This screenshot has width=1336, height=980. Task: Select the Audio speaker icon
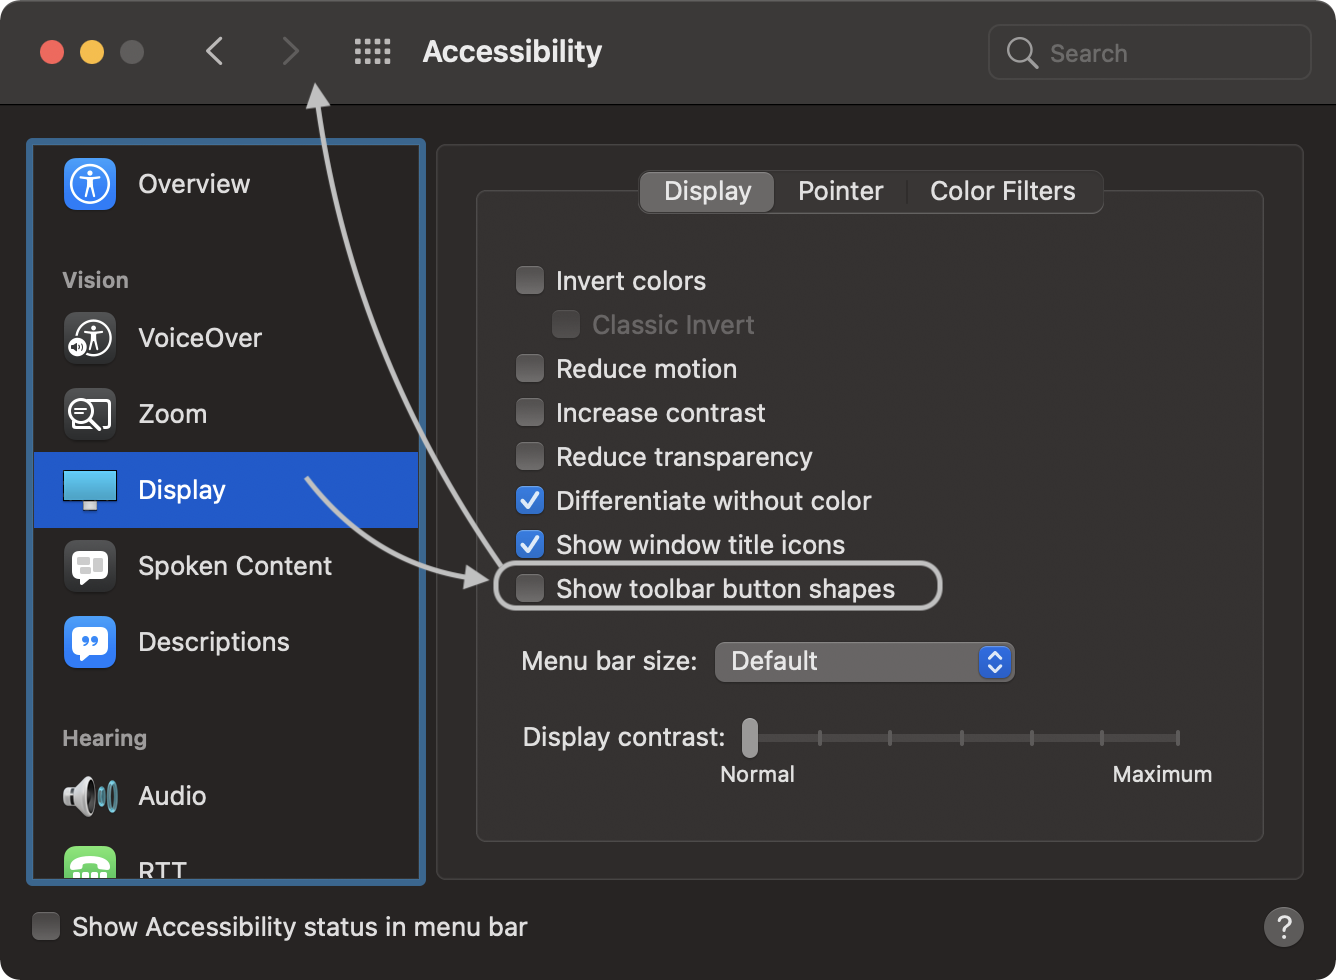90,796
